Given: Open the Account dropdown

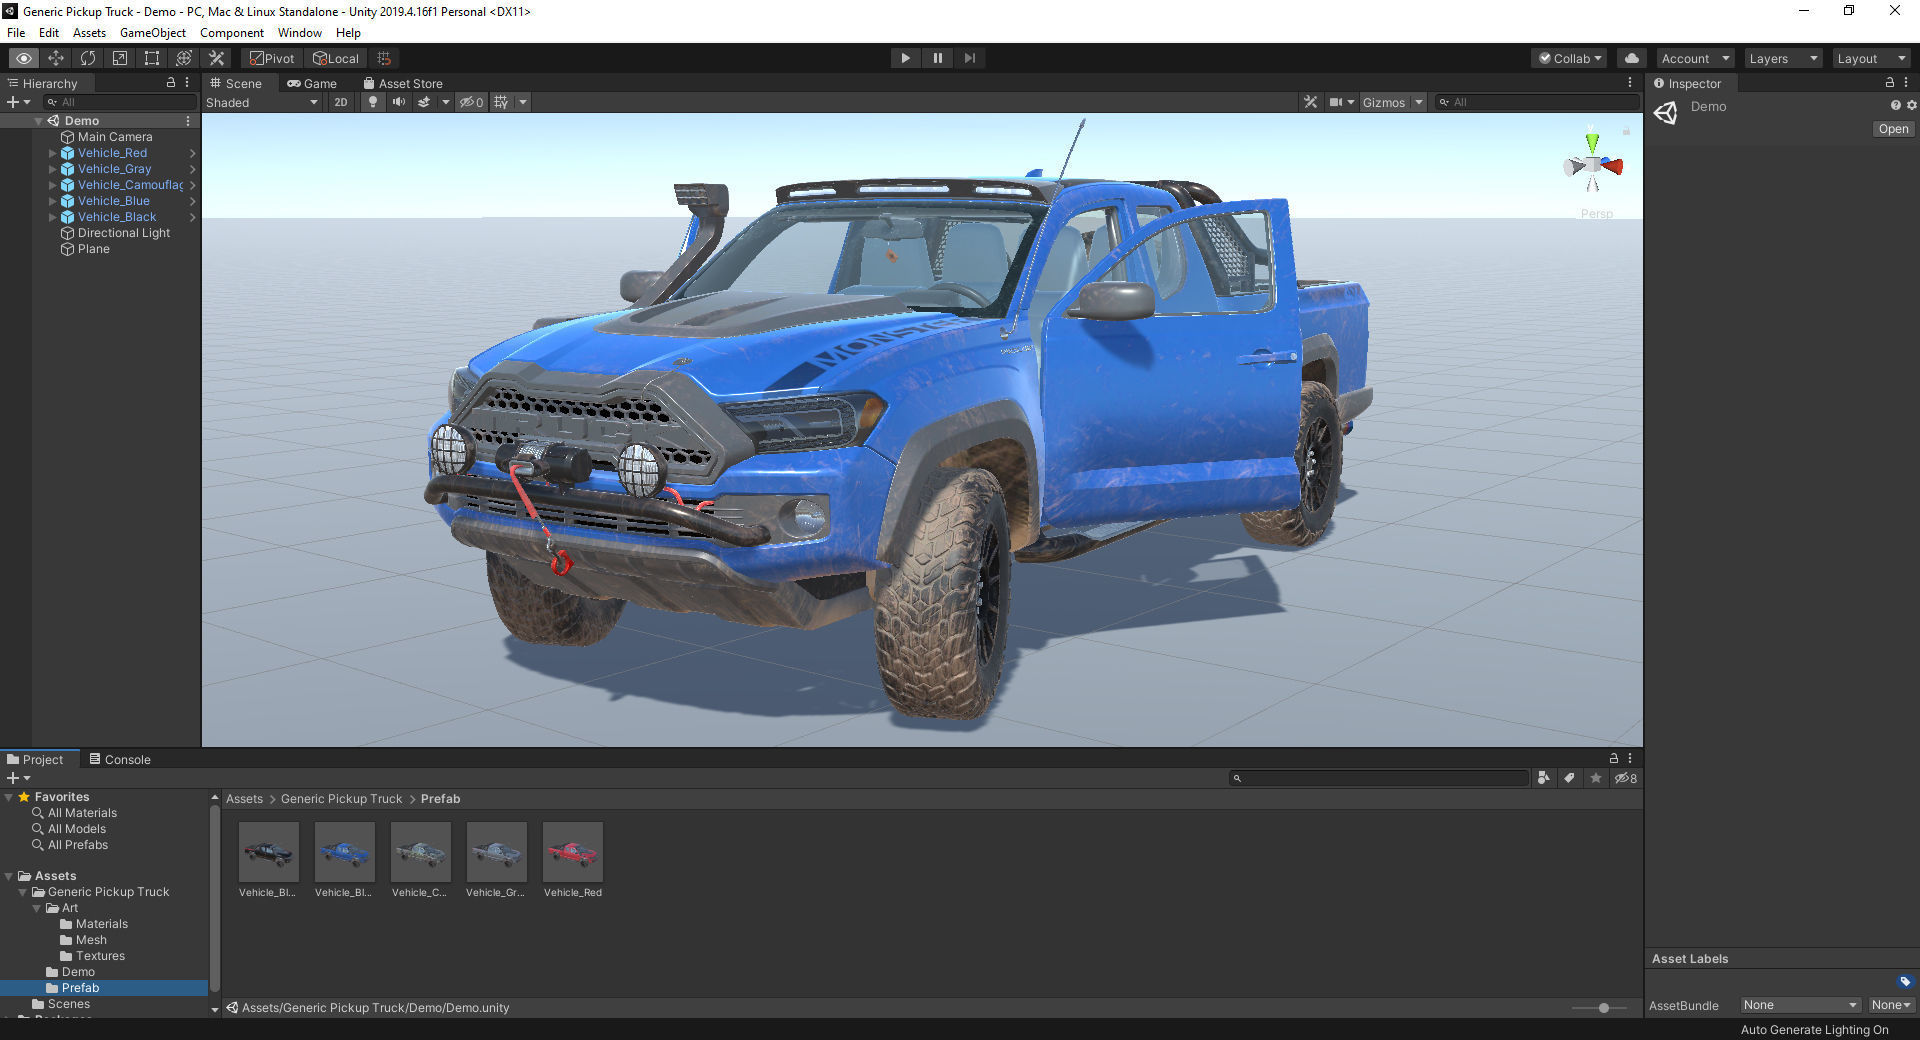Looking at the screenshot, I should coord(1695,58).
